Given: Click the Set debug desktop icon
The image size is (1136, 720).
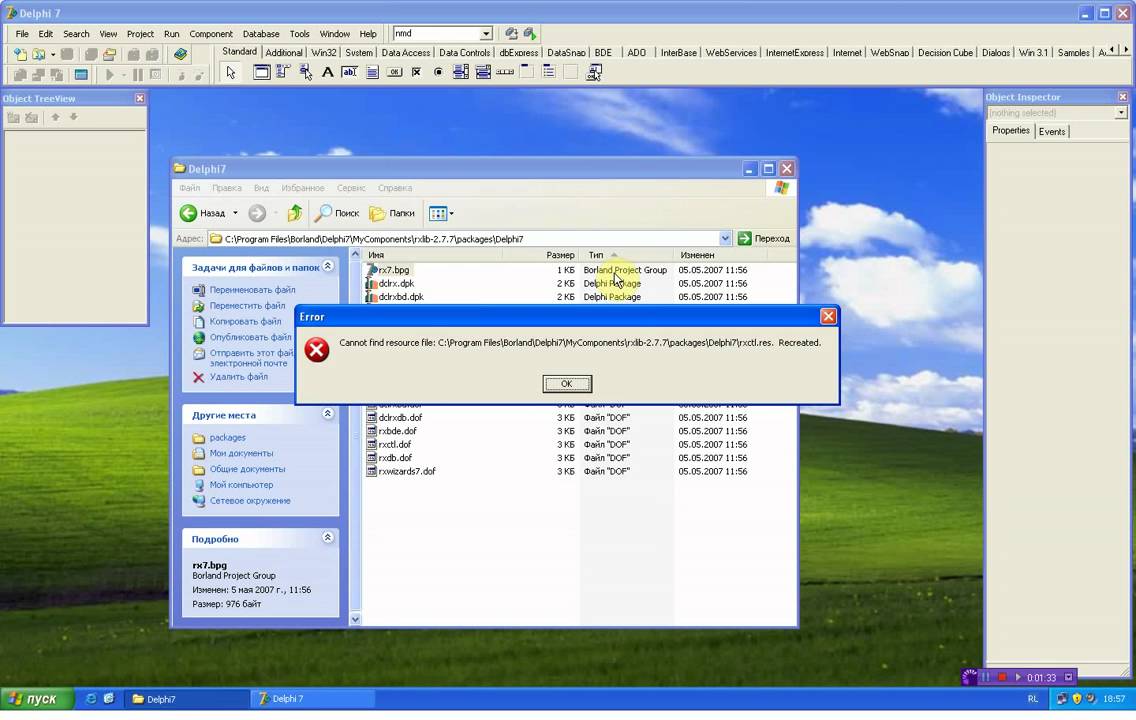Looking at the screenshot, I should point(530,33).
